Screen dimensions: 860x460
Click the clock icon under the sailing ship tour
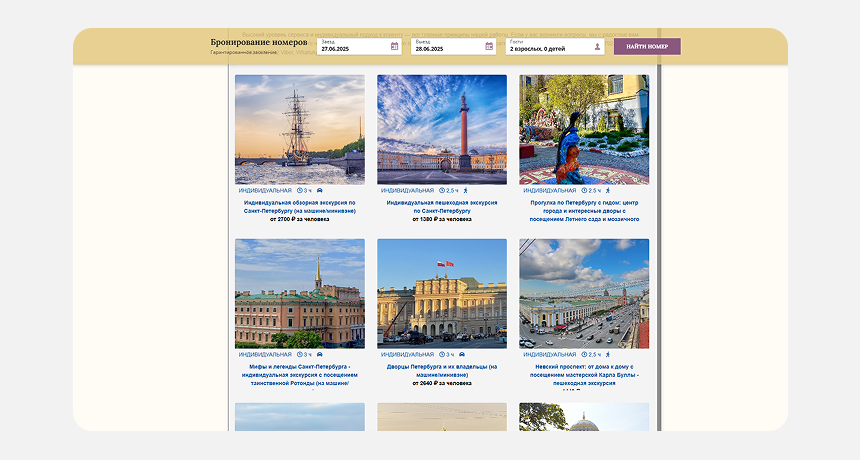pyautogui.click(x=300, y=191)
